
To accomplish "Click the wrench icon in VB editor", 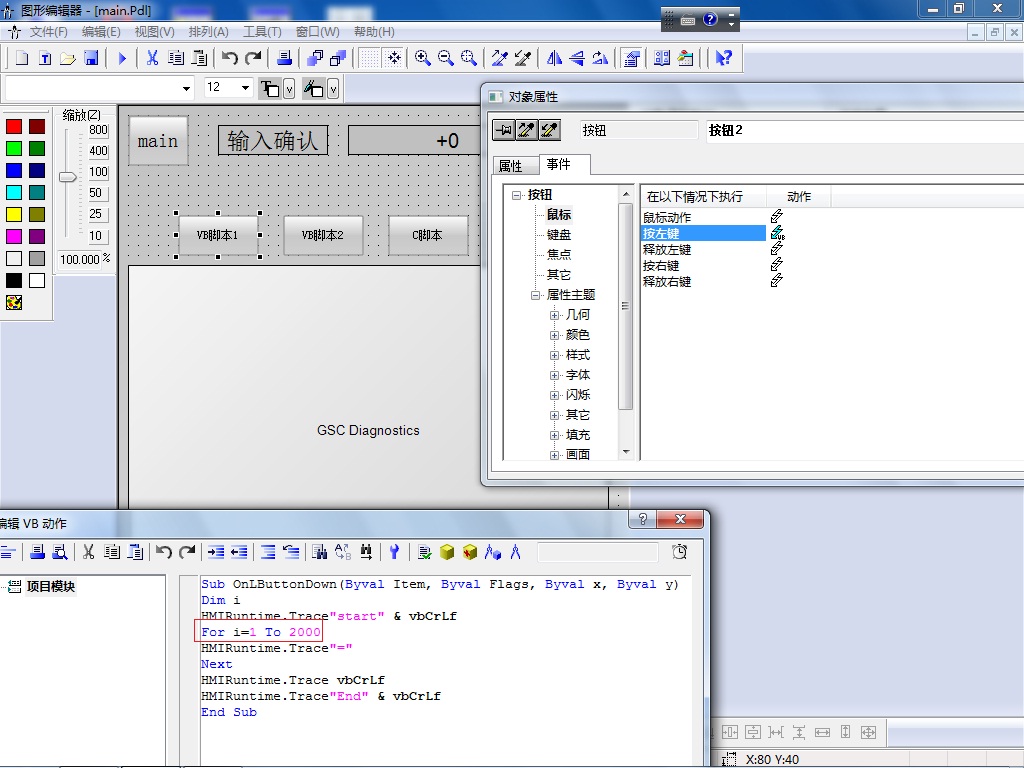I will click(394, 552).
